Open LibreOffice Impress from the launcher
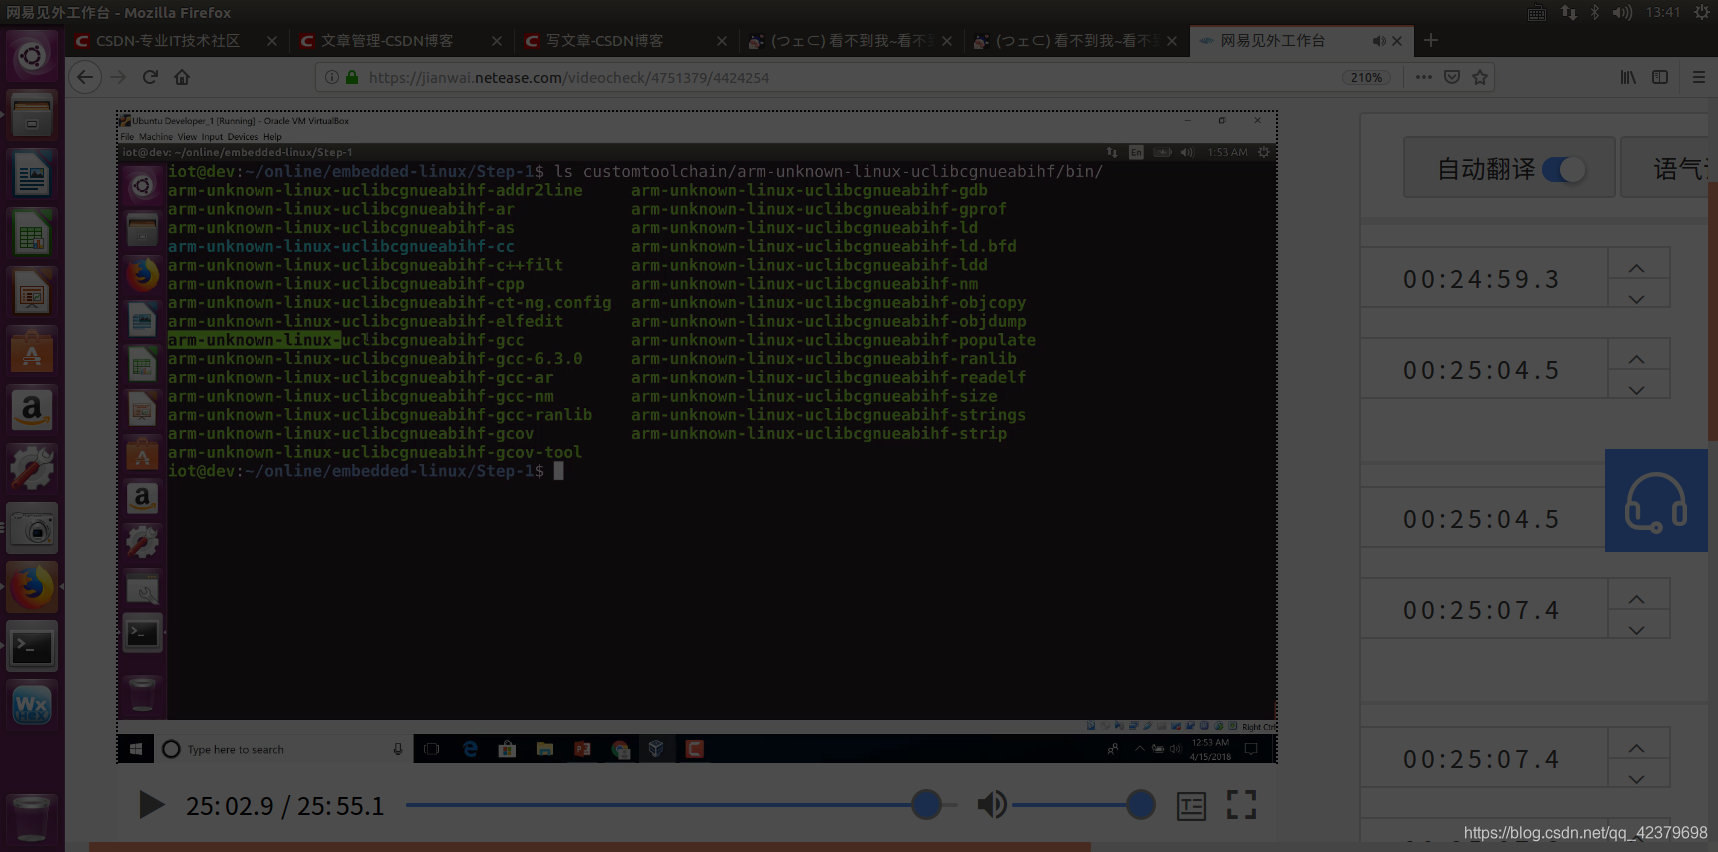 click(x=32, y=294)
